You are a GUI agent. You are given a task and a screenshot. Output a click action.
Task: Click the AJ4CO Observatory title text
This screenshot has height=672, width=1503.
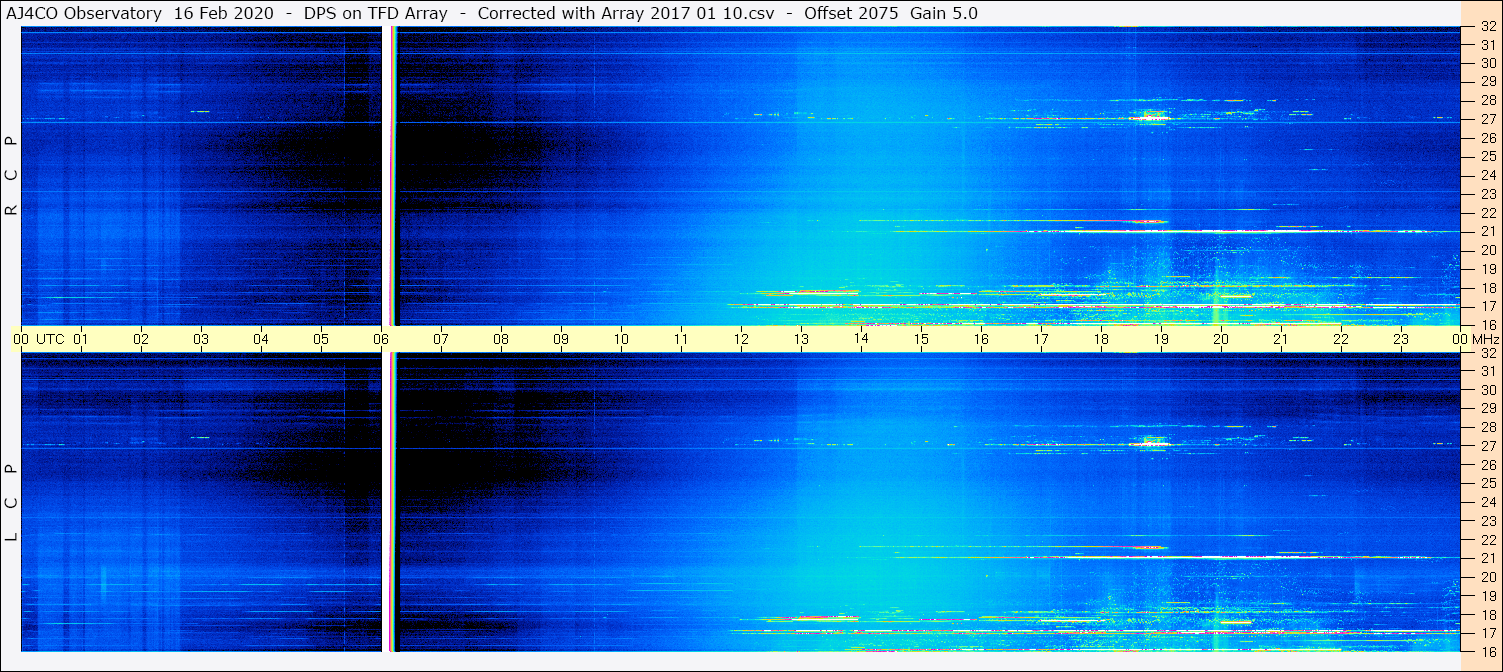tap(84, 13)
